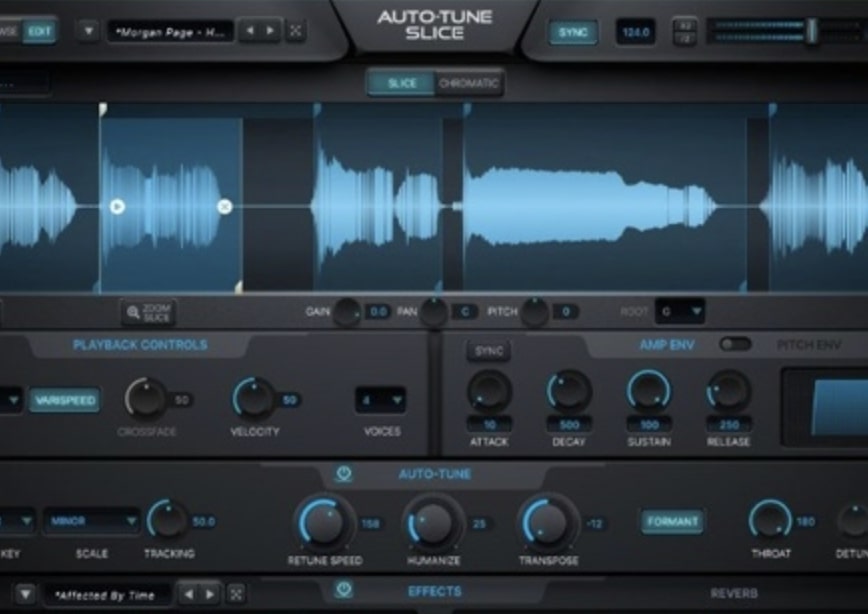Screen dimensions: 868x614
Task: Open the effects preset menu arrow
Action: pos(25,595)
